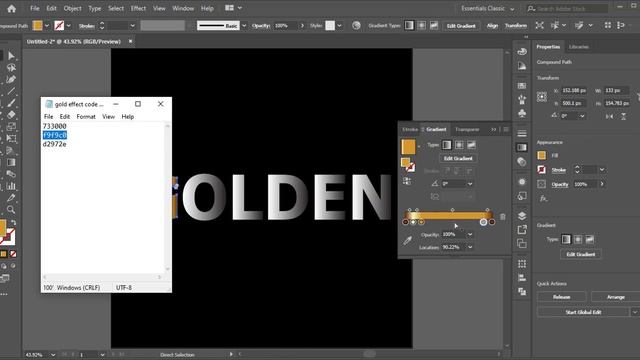Click the large gradient fill swatch in Gradient panel

point(408,147)
